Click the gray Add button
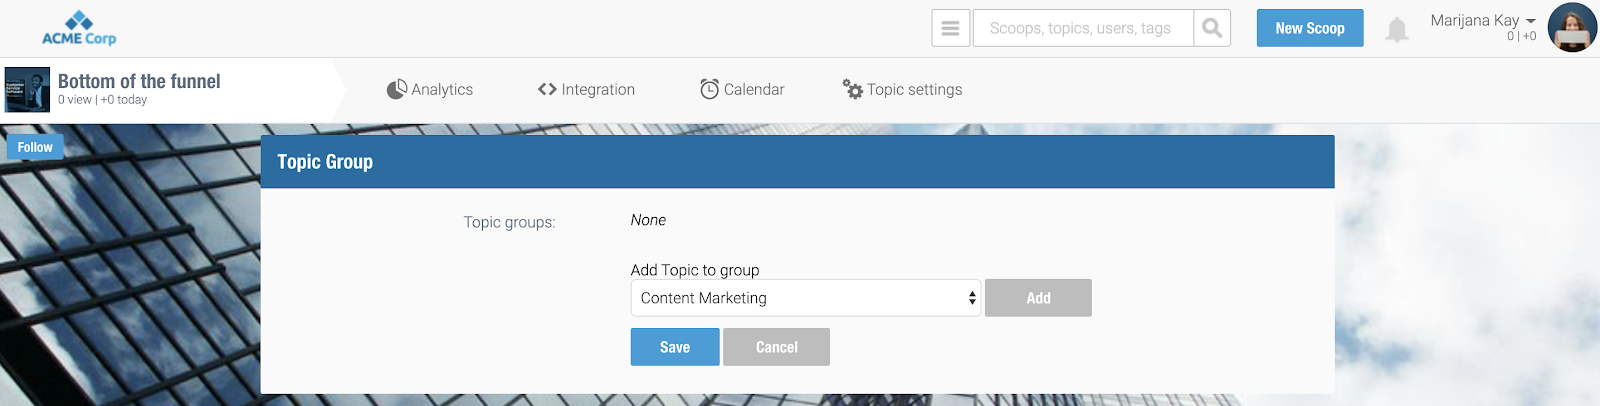Screen dimensions: 1600x406 pos(1038,298)
